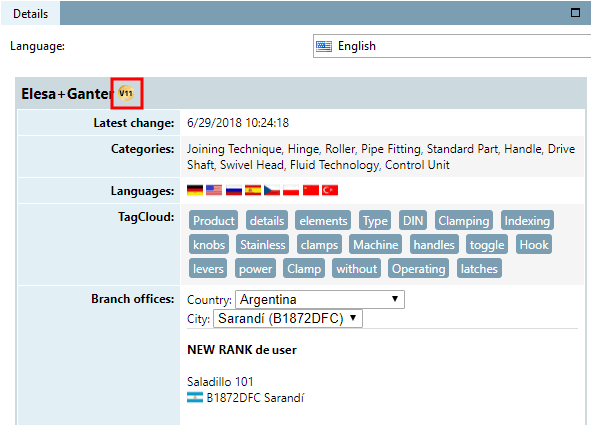Click the Indexing tag
The image size is (591, 425).
pyautogui.click(x=527, y=220)
